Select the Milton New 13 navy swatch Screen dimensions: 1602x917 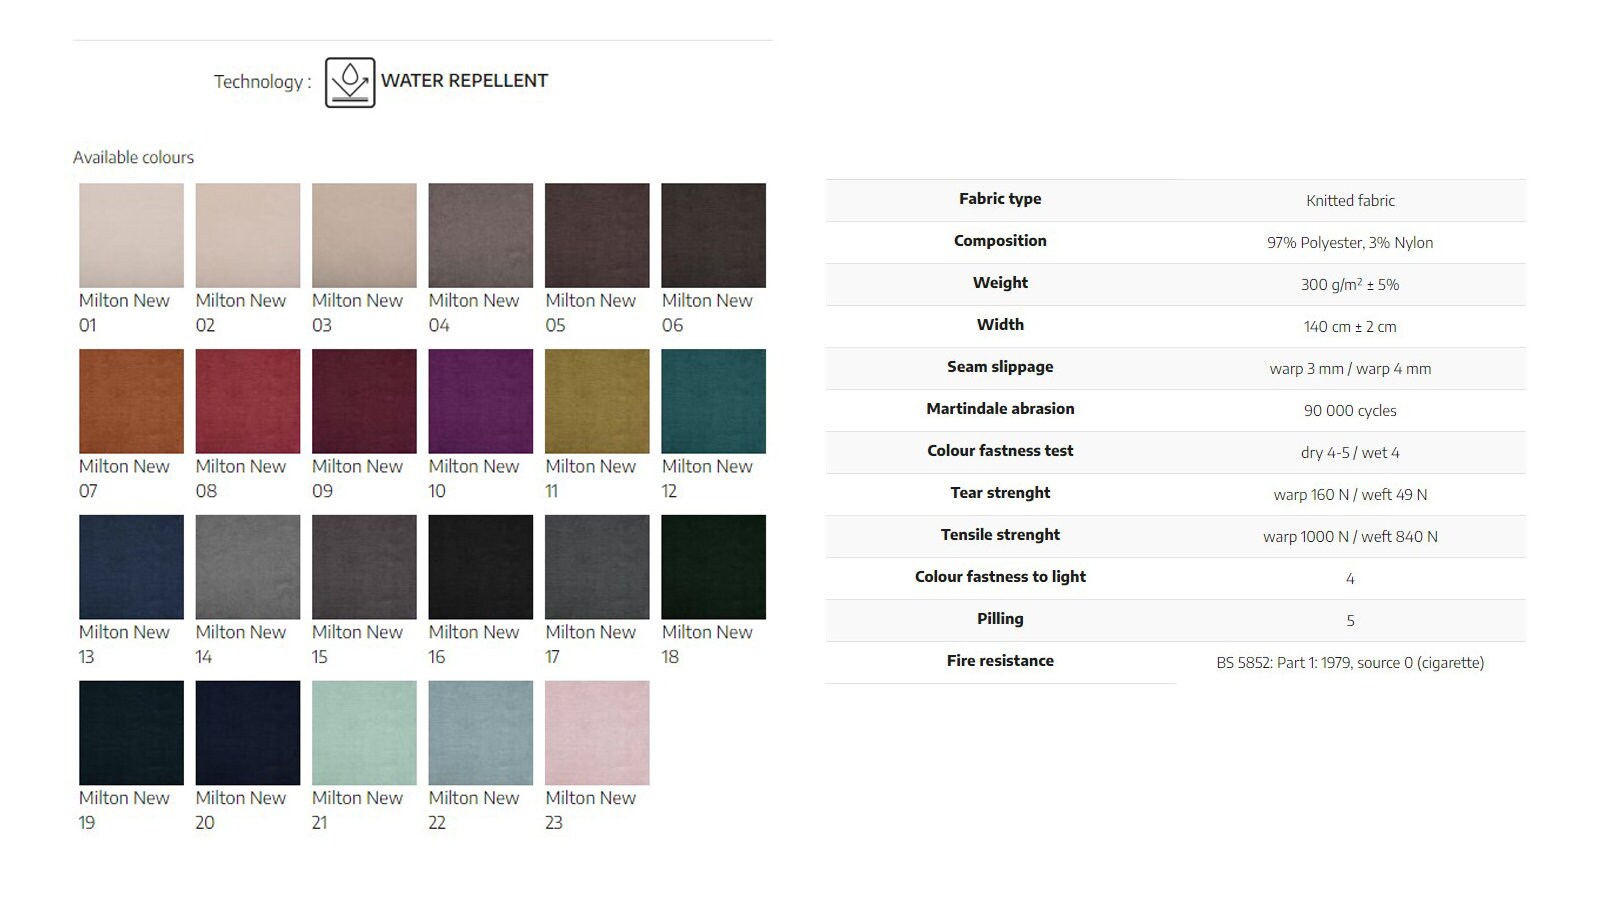[x=131, y=567]
